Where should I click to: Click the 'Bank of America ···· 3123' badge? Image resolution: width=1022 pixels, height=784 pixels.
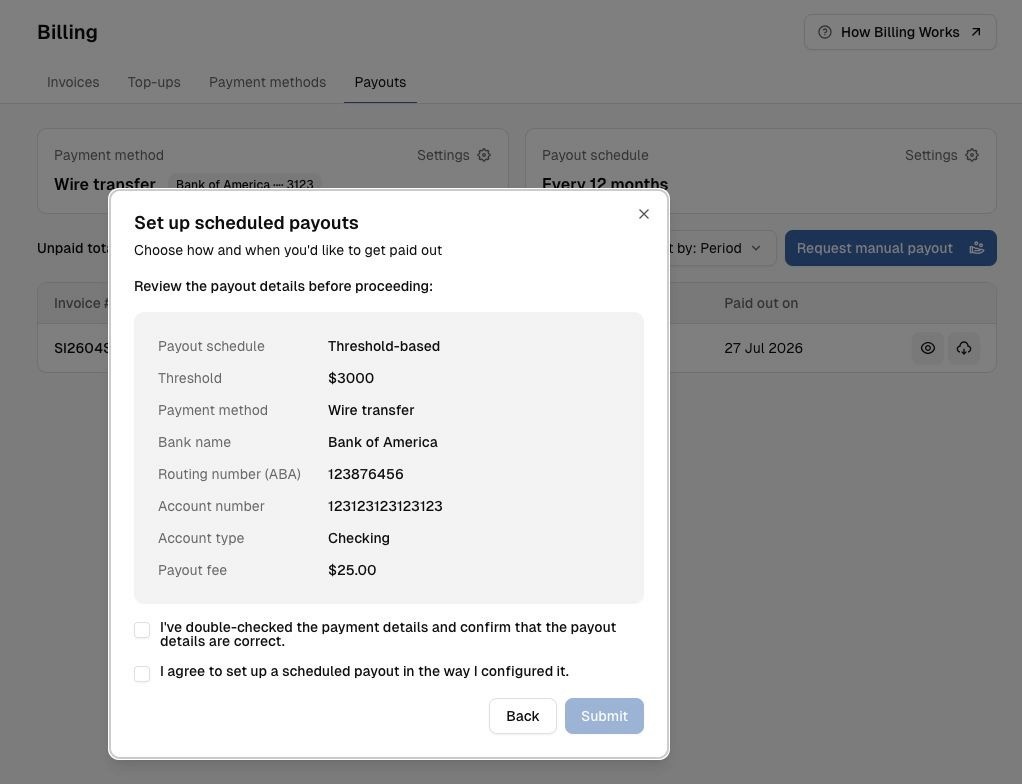[x=244, y=184]
